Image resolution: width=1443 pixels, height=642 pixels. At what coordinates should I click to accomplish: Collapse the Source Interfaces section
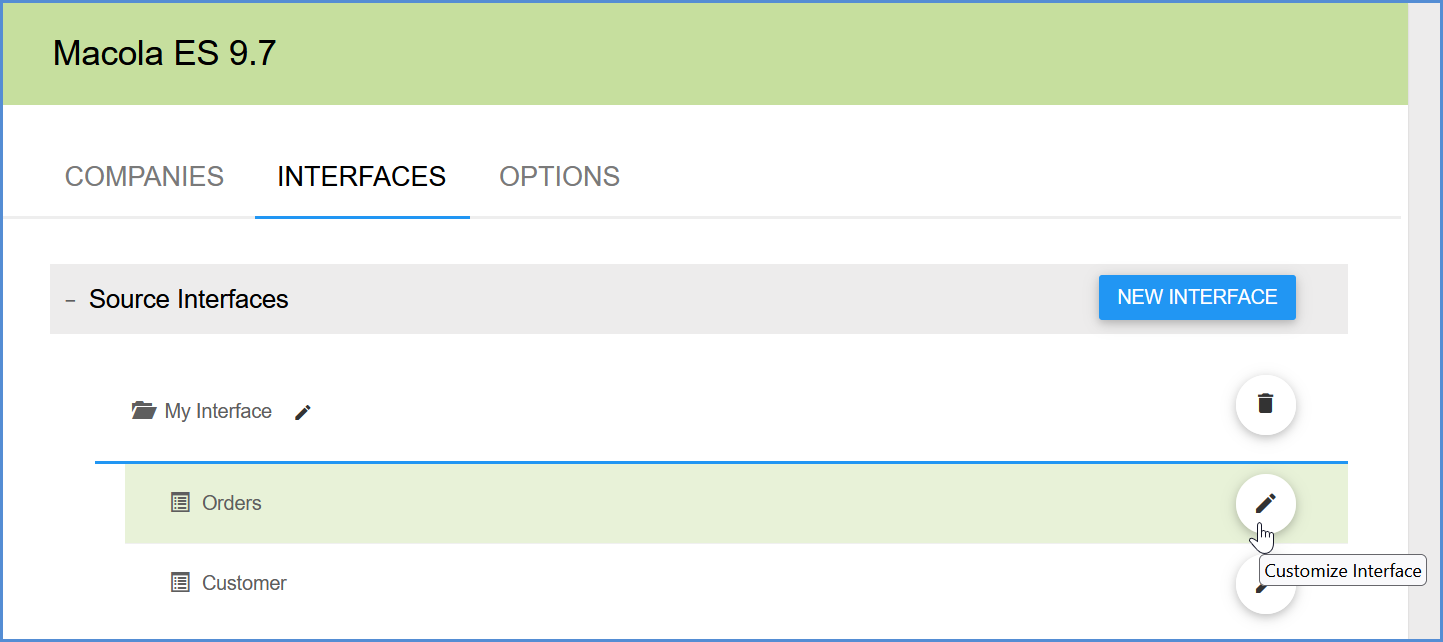[70, 300]
